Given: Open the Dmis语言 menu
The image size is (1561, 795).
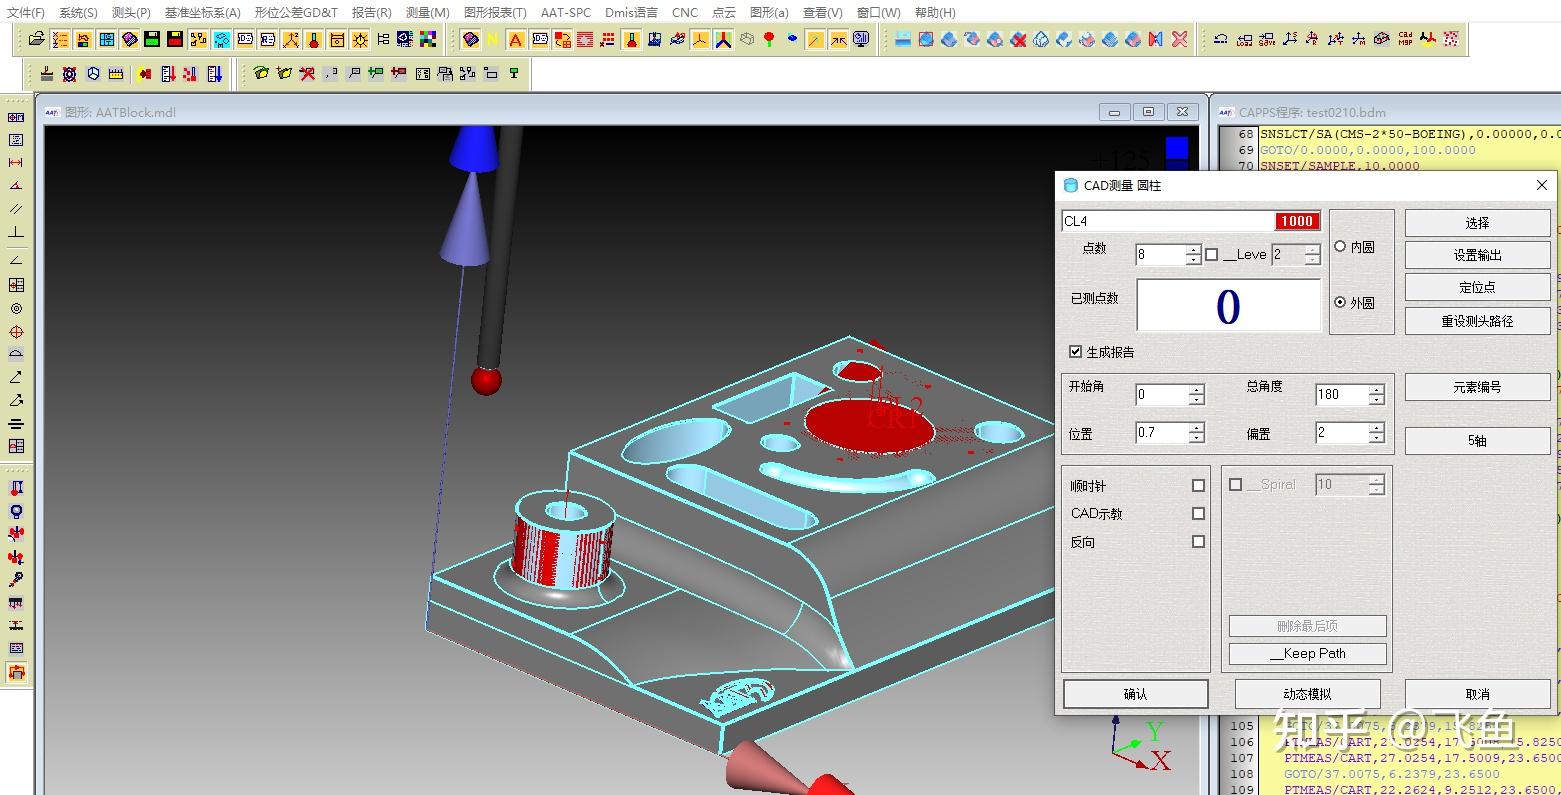Looking at the screenshot, I should click(x=631, y=12).
